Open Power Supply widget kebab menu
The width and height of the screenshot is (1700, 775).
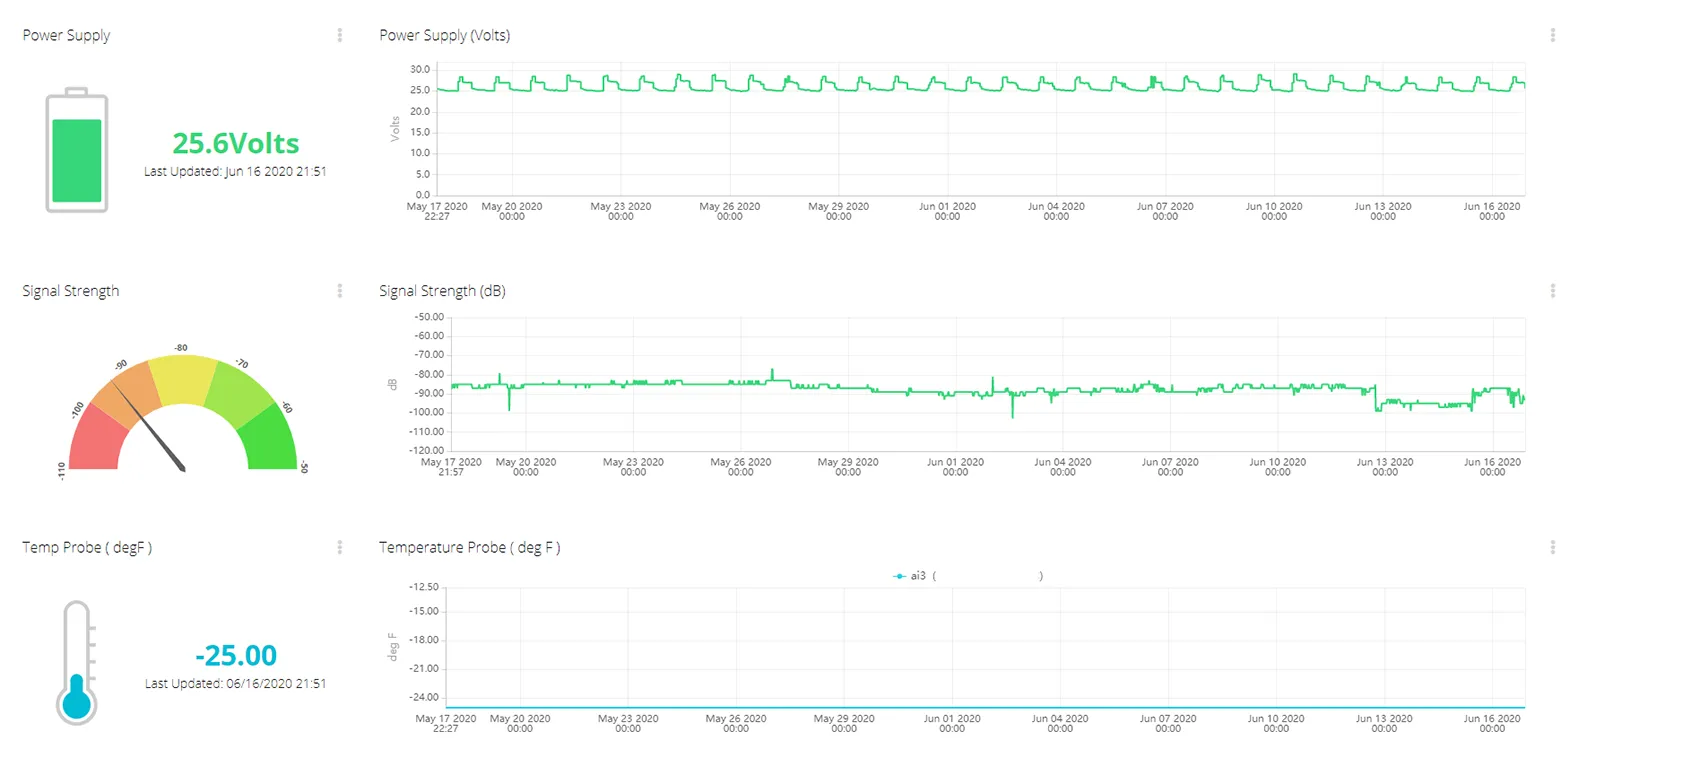click(x=340, y=35)
